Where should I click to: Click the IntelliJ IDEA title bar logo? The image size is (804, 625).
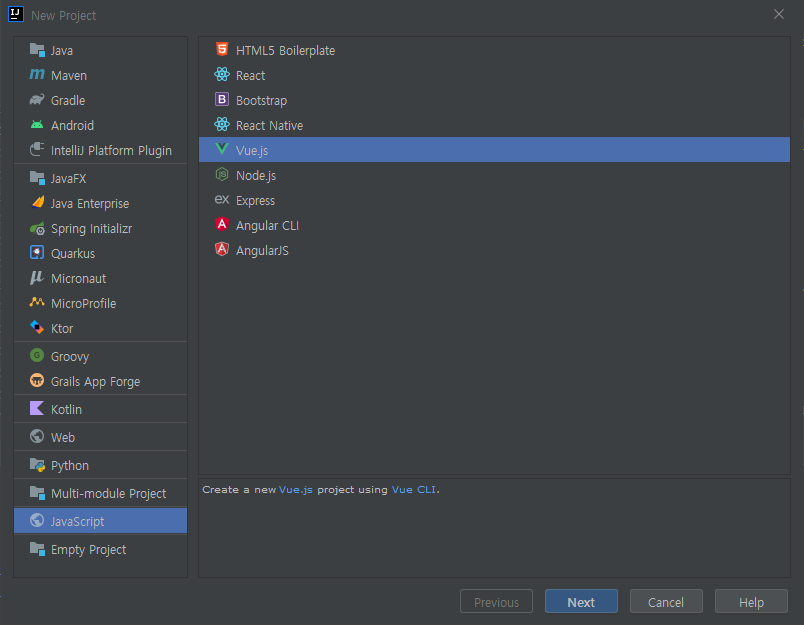[16, 14]
